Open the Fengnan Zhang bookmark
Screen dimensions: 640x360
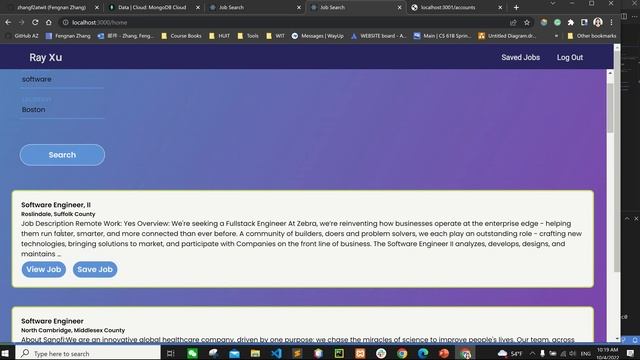tap(68, 36)
